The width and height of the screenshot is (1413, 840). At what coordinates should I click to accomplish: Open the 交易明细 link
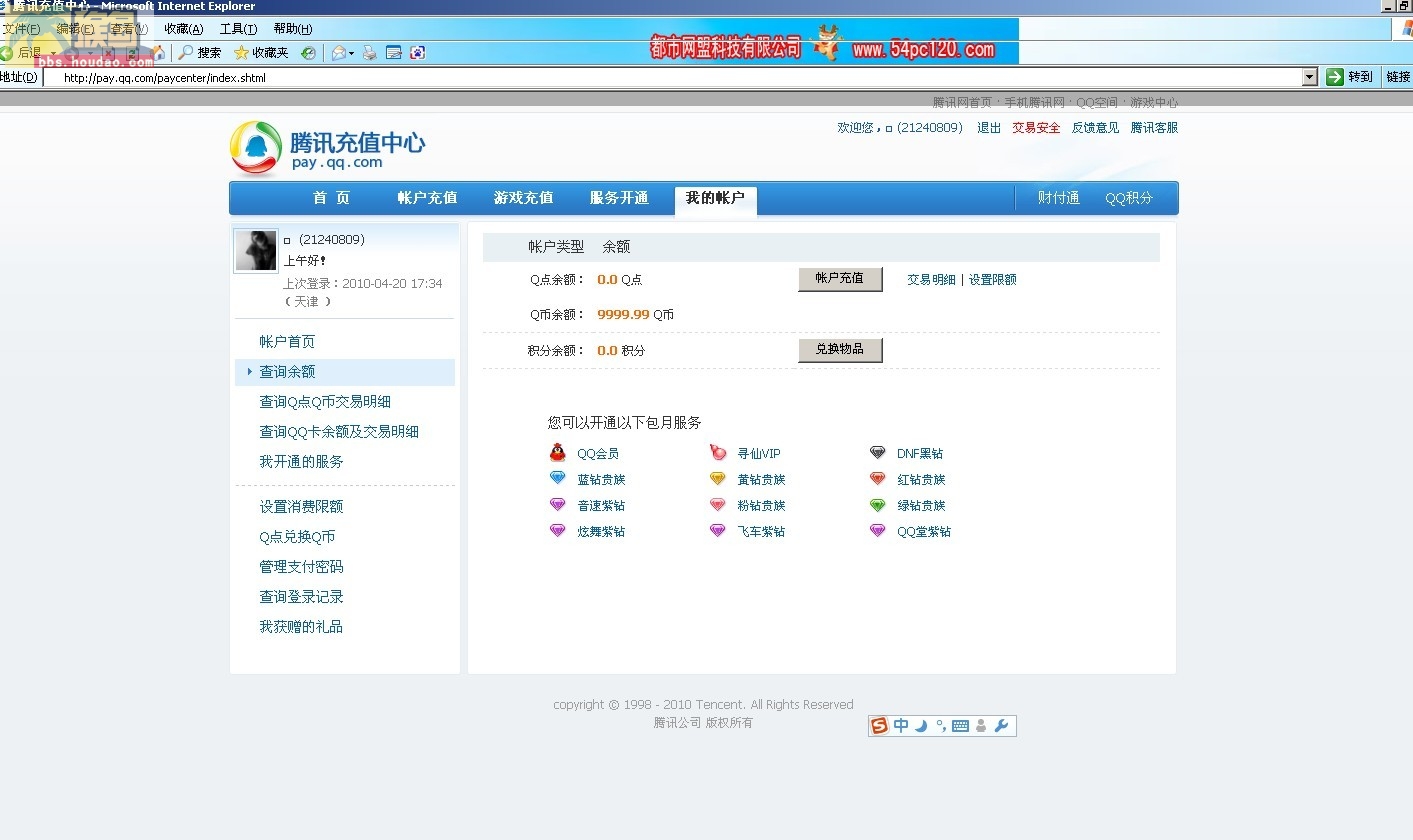pyautogui.click(x=931, y=280)
